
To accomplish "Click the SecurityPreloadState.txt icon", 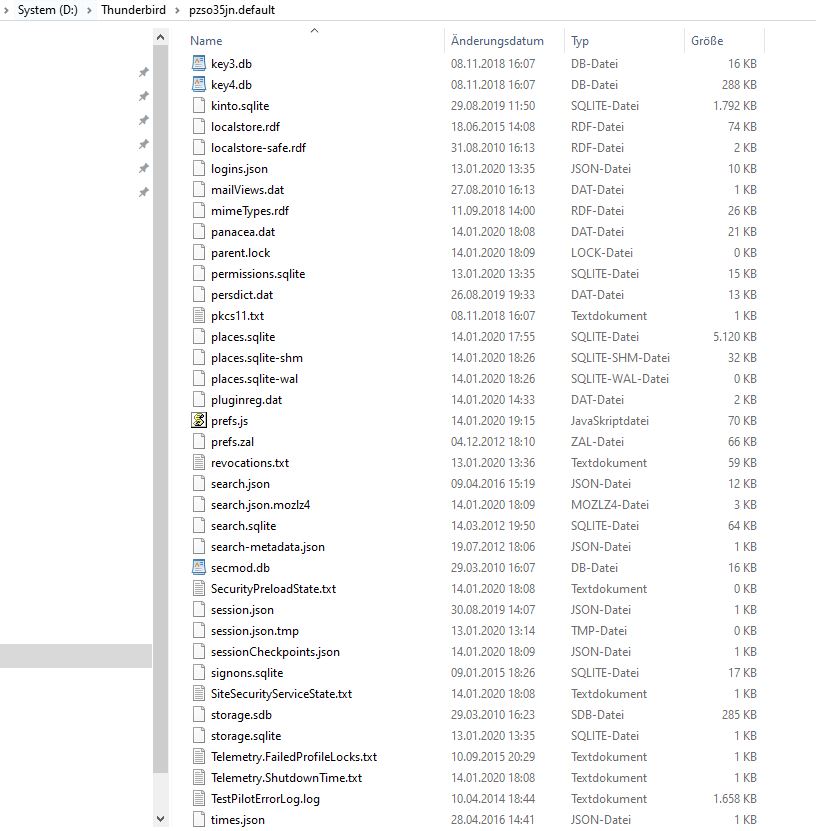I will [x=199, y=589].
